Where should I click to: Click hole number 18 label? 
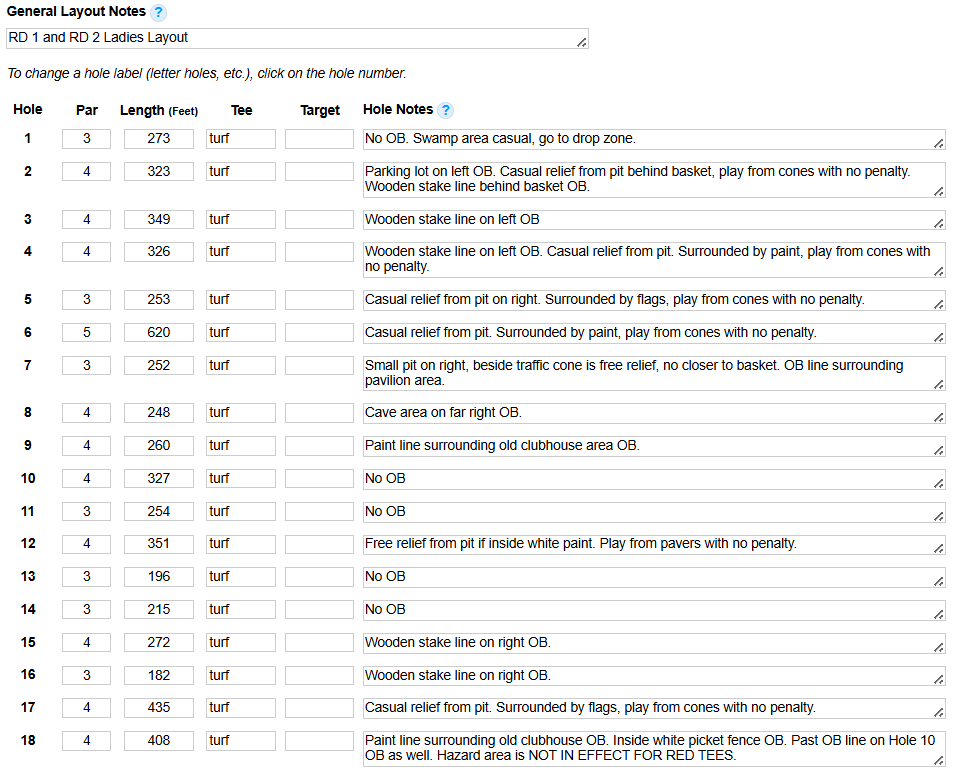(28, 741)
